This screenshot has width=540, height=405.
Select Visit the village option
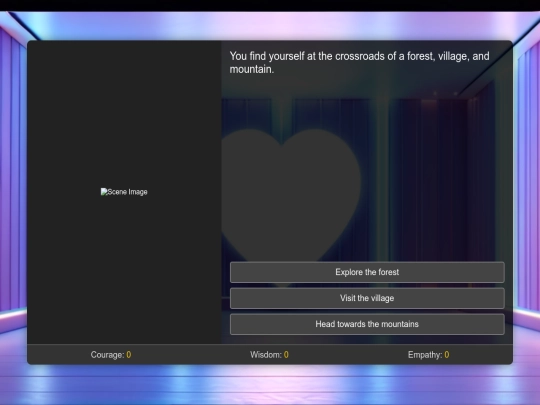pyautogui.click(x=367, y=298)
